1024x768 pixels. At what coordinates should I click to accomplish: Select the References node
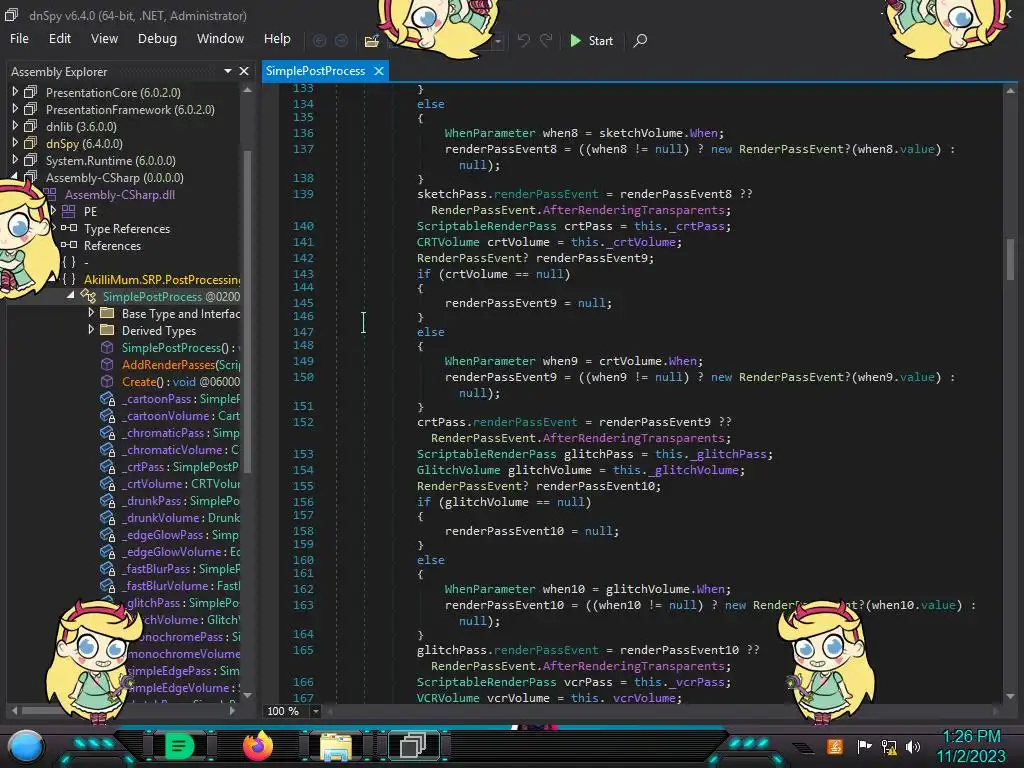point(112,246)
